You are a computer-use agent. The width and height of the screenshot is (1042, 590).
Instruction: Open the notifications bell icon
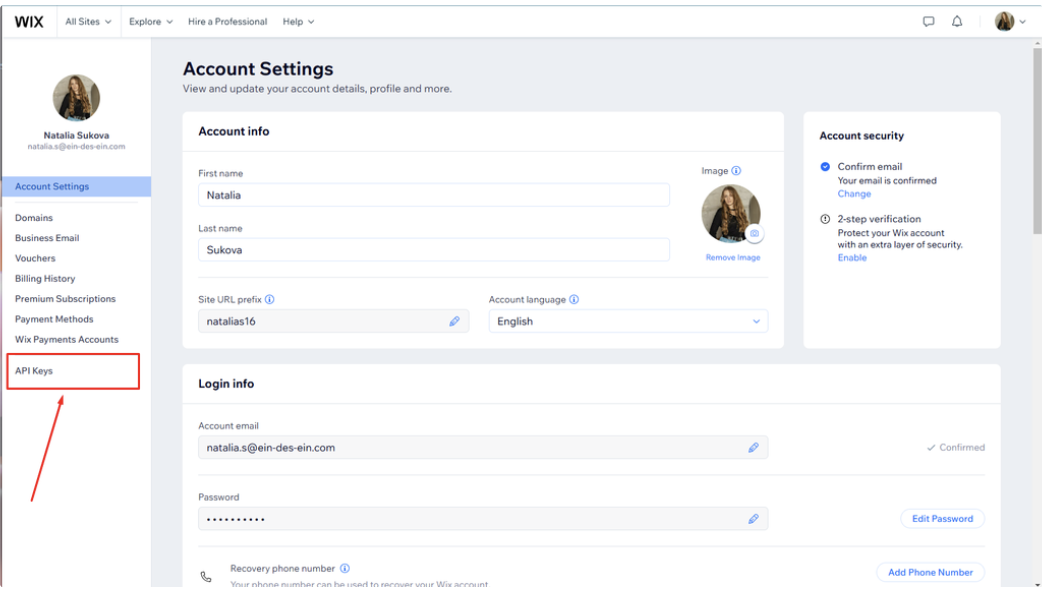(957, 21)
